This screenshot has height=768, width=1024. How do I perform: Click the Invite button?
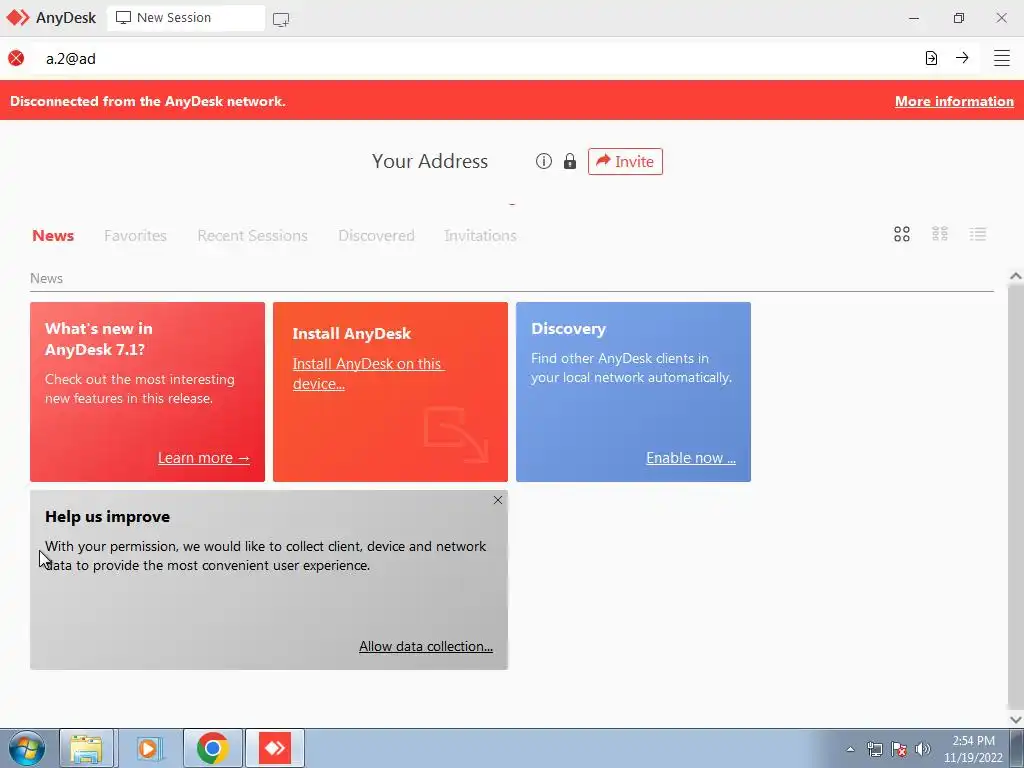click(625, 161)
